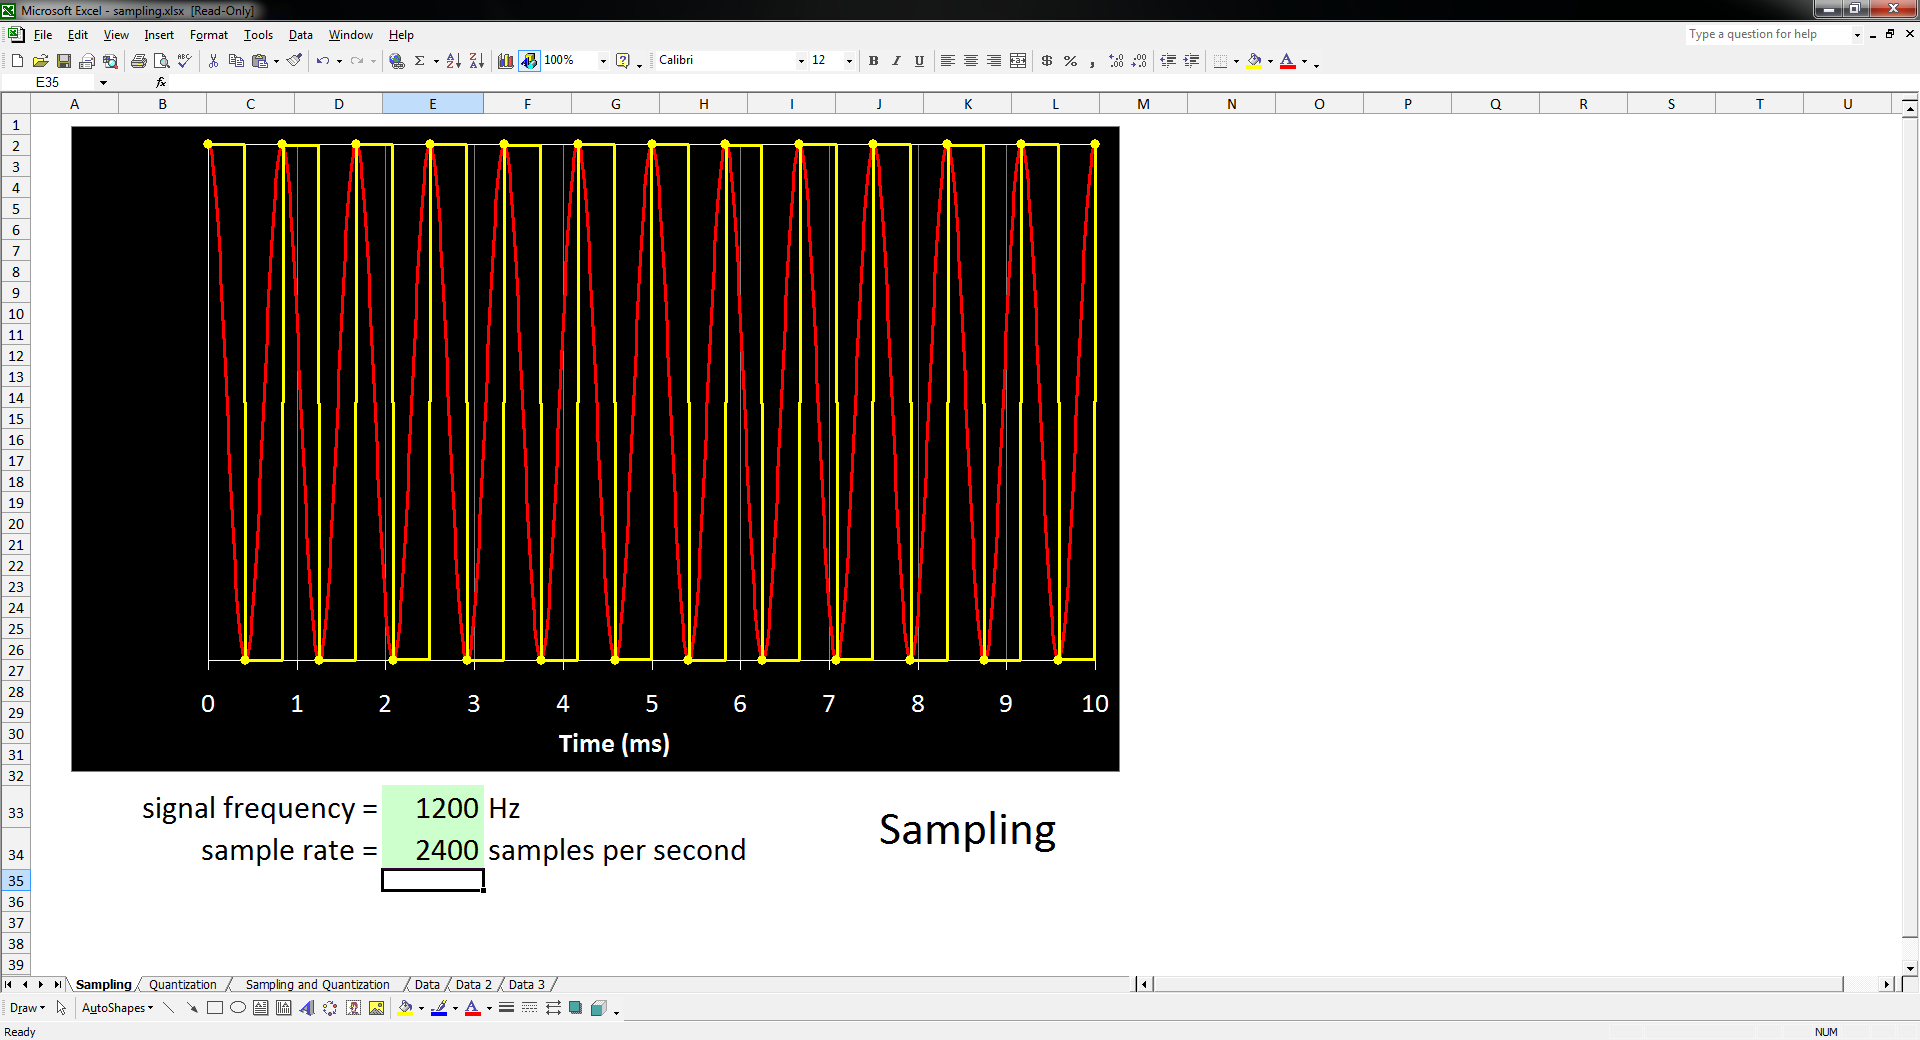Open the Insert menu
Image resolution: width=1920 pixels, height=1040 pixels.
click(159, 35)
